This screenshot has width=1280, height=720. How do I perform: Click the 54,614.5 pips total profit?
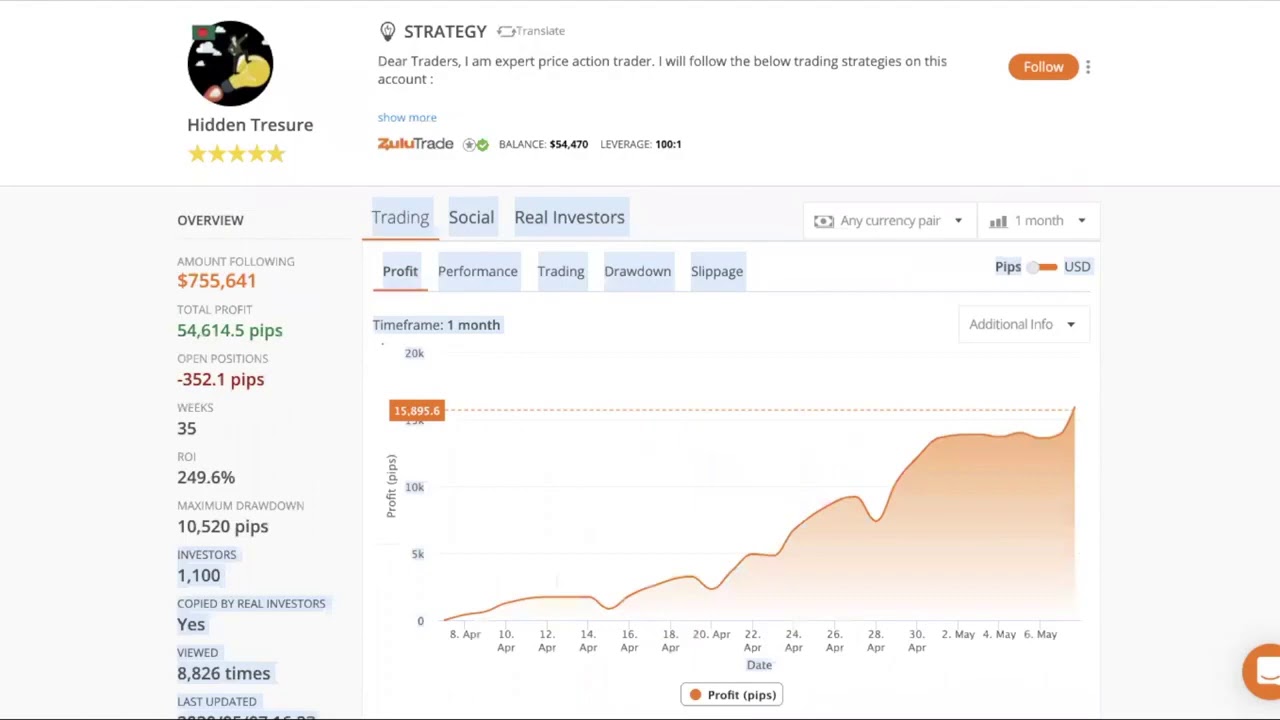pyautogui.click(x=230, y=330)
